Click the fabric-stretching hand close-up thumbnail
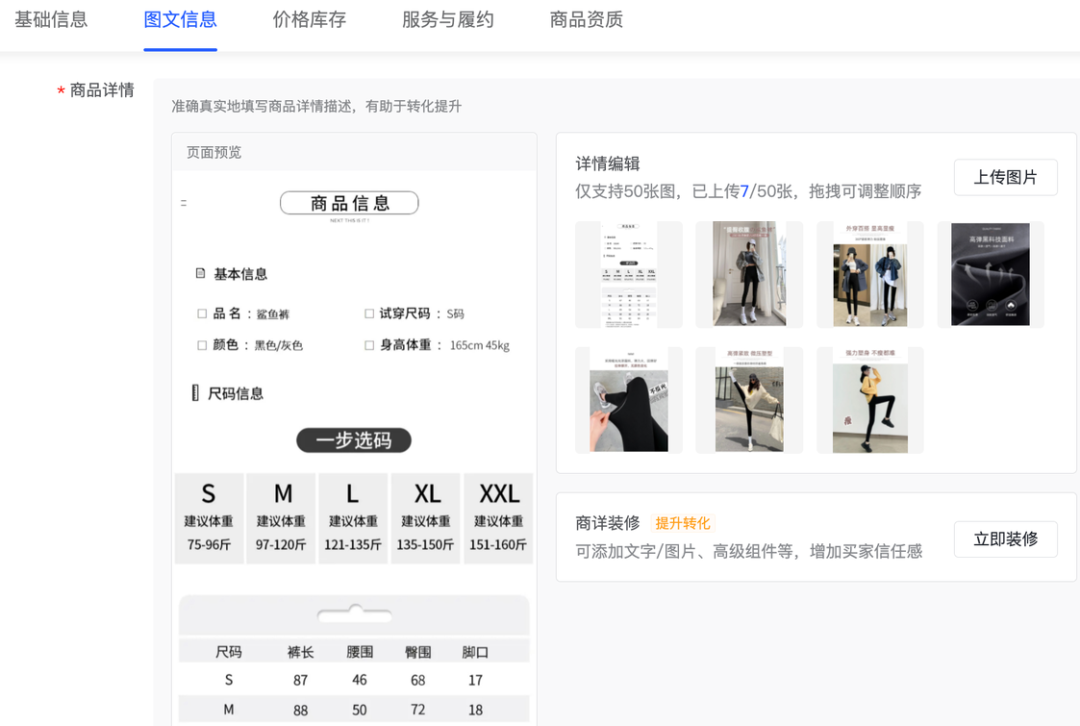 pyautogui.click(x=628, y=399)
